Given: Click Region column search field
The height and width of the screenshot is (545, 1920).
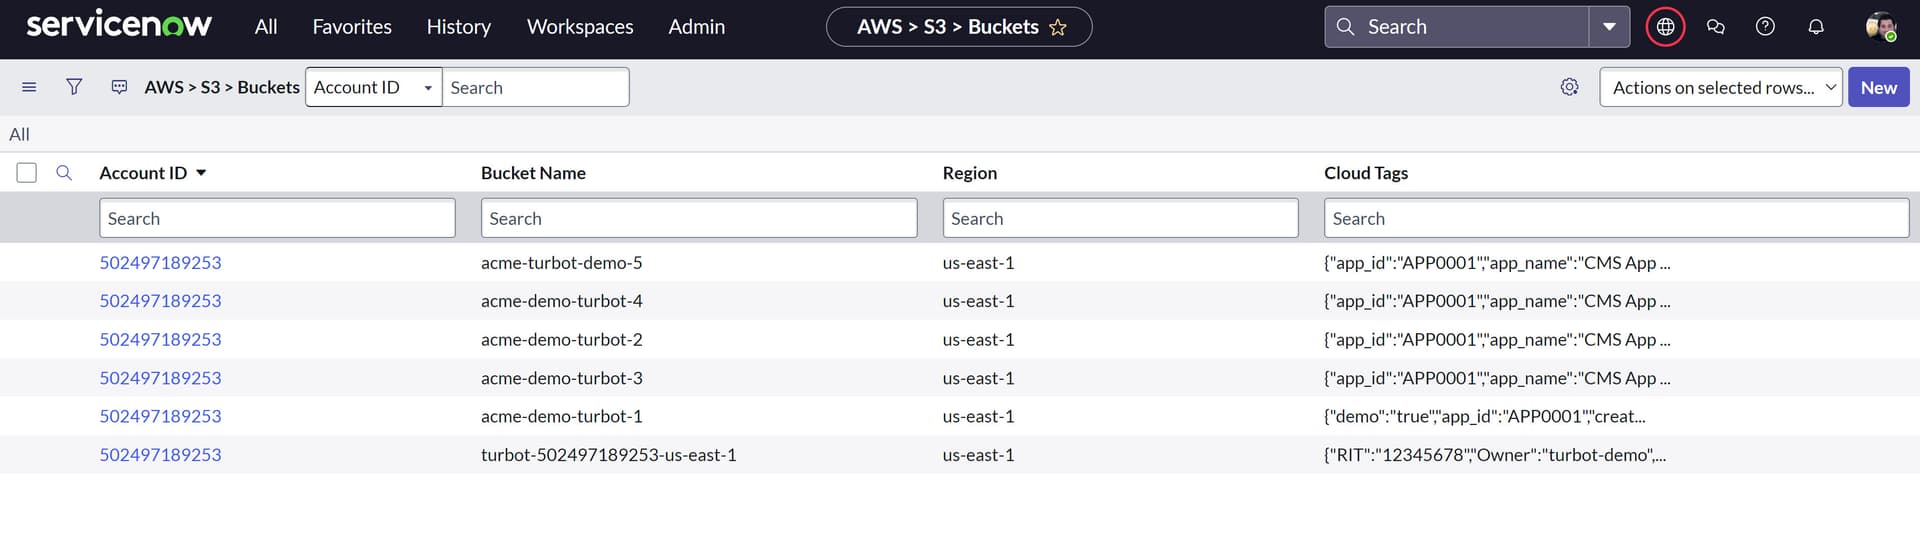Looking at the screenshot, I should click(1120, 218).
